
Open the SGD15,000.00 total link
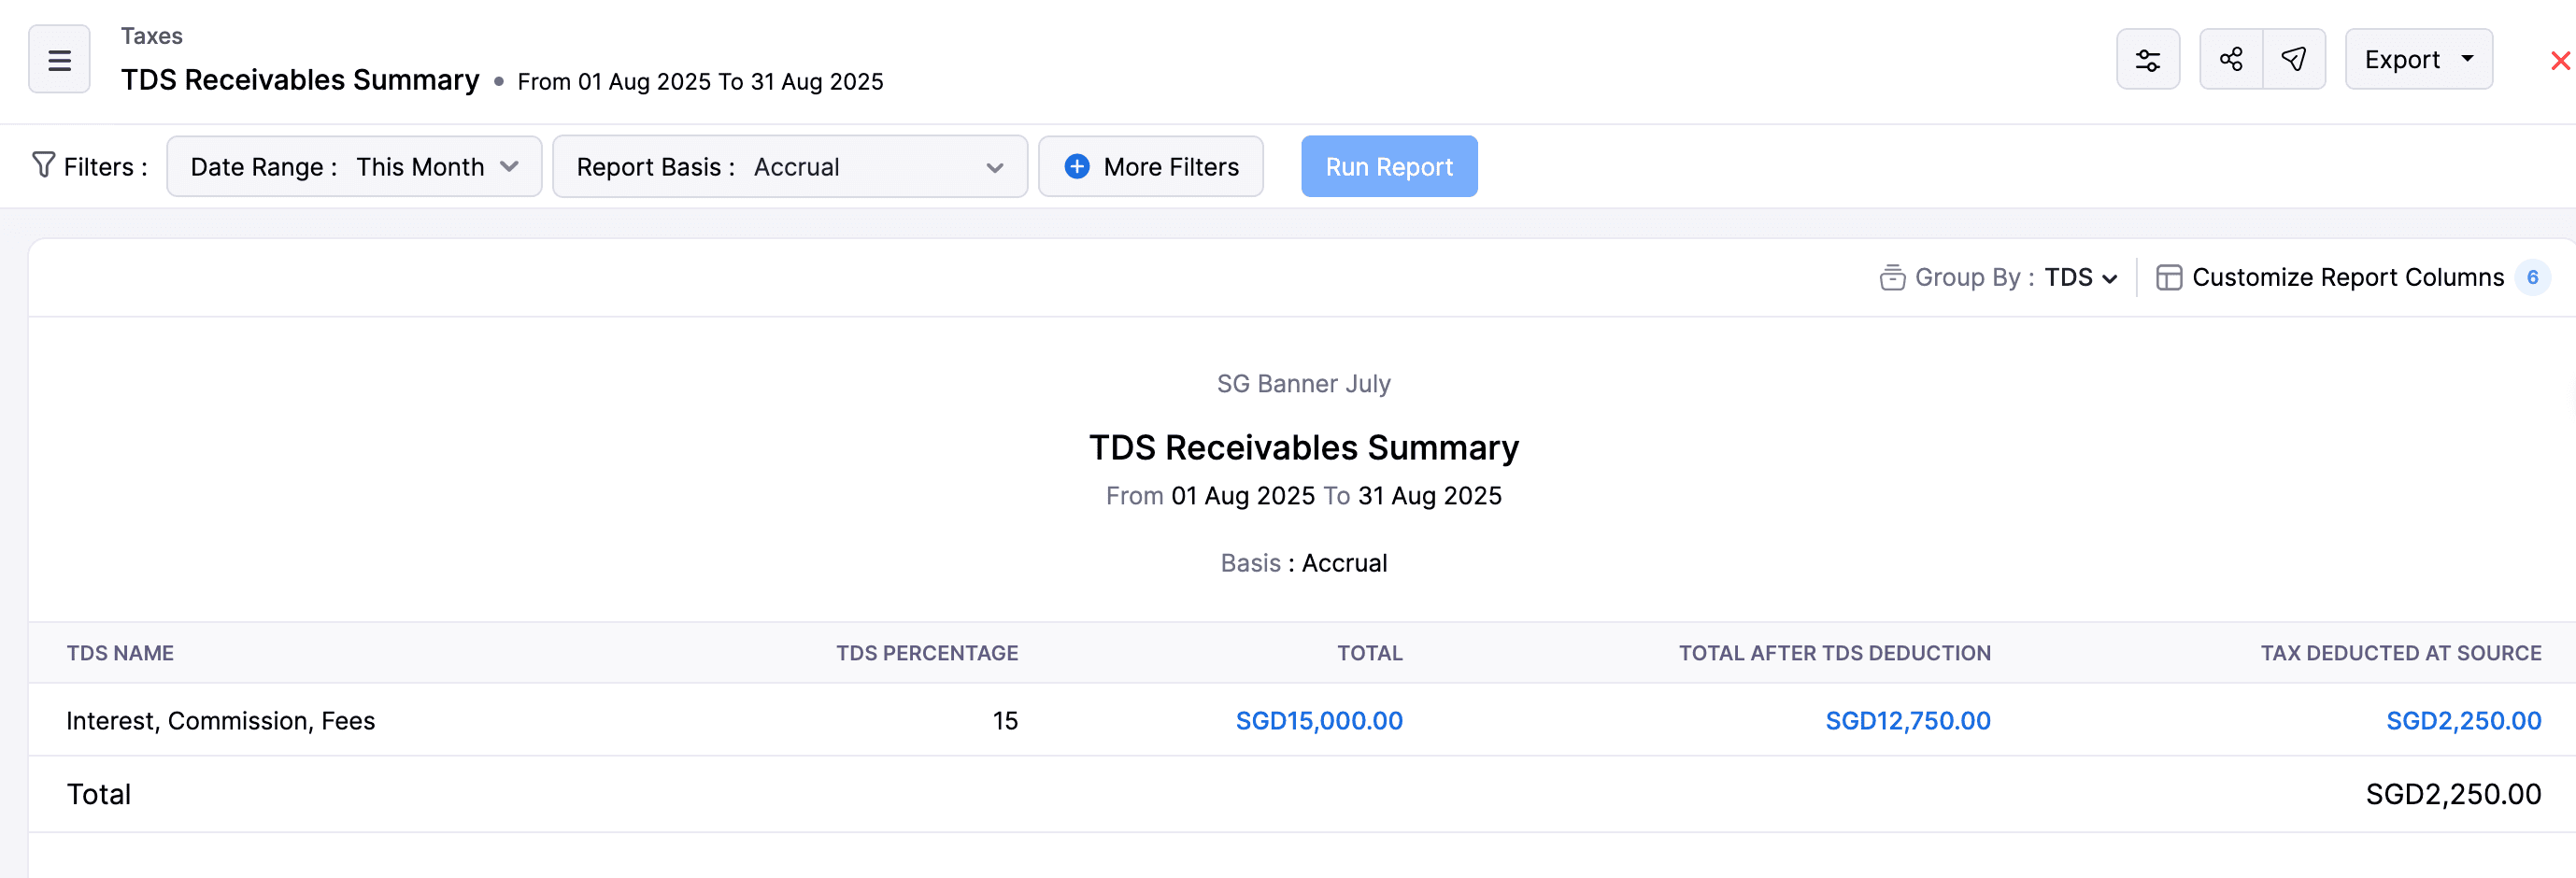pos(1318,721)
